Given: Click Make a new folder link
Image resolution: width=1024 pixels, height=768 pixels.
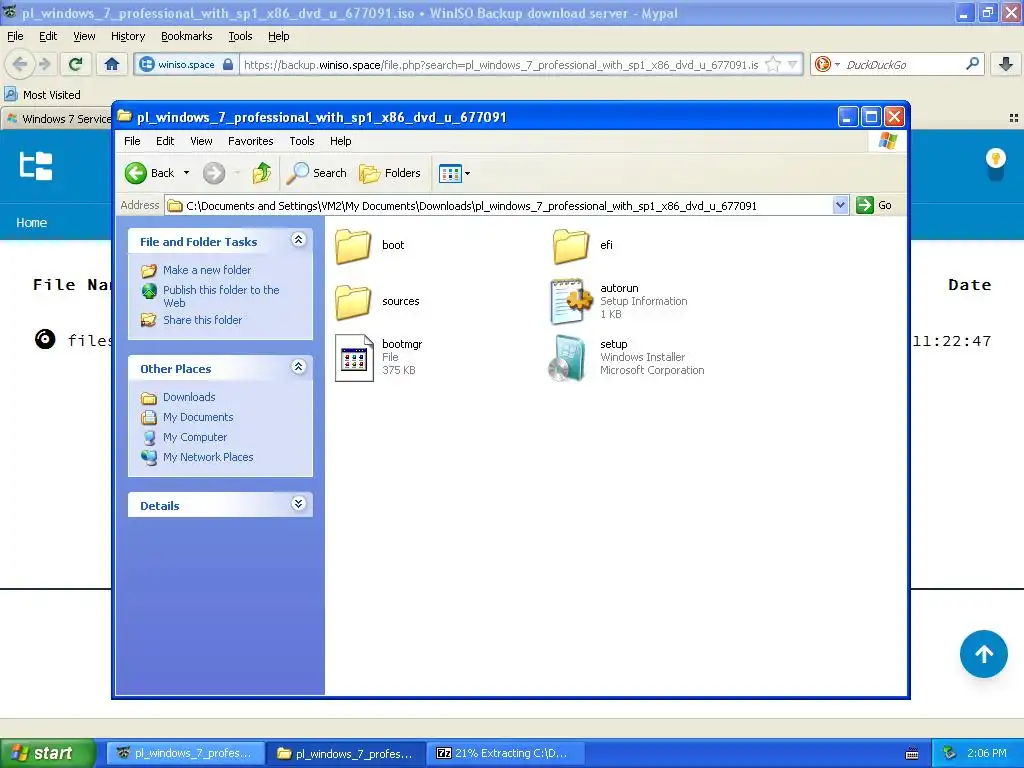Looking at the screenshot, I should click(207, 270).
